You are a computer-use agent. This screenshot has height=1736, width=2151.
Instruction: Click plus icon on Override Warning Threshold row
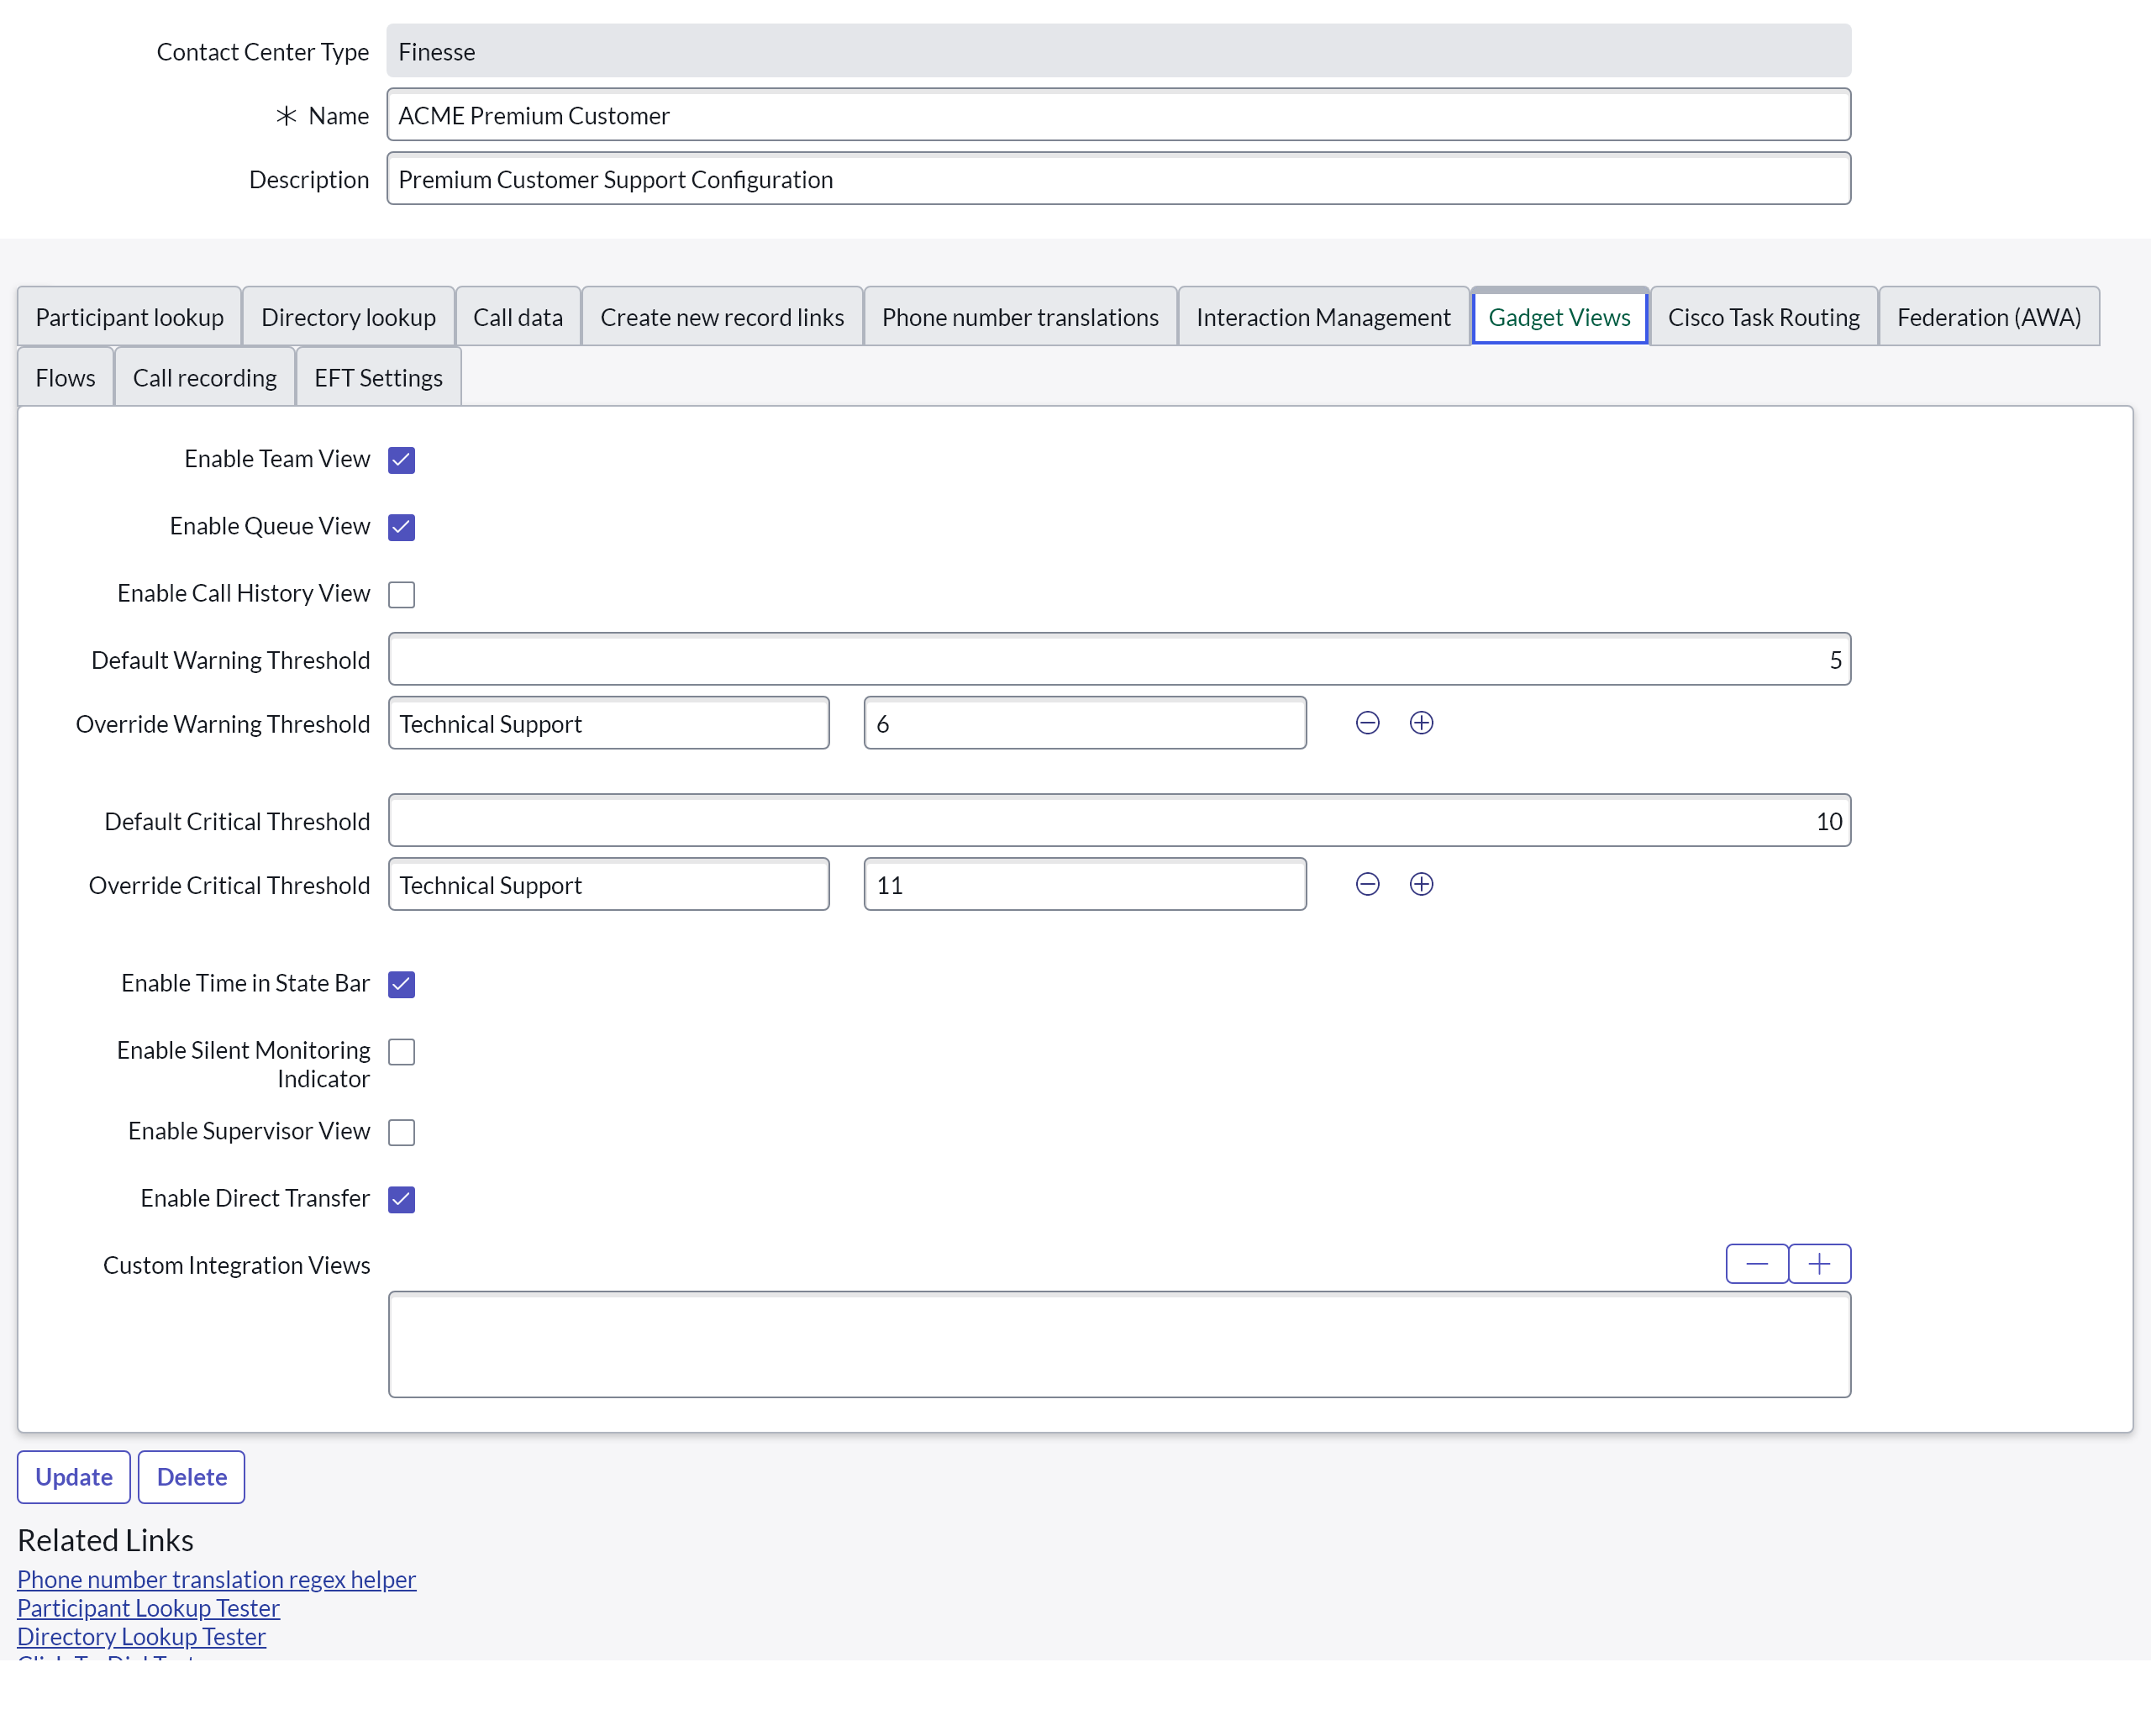pyautogui.click(x=1421, y=723)
